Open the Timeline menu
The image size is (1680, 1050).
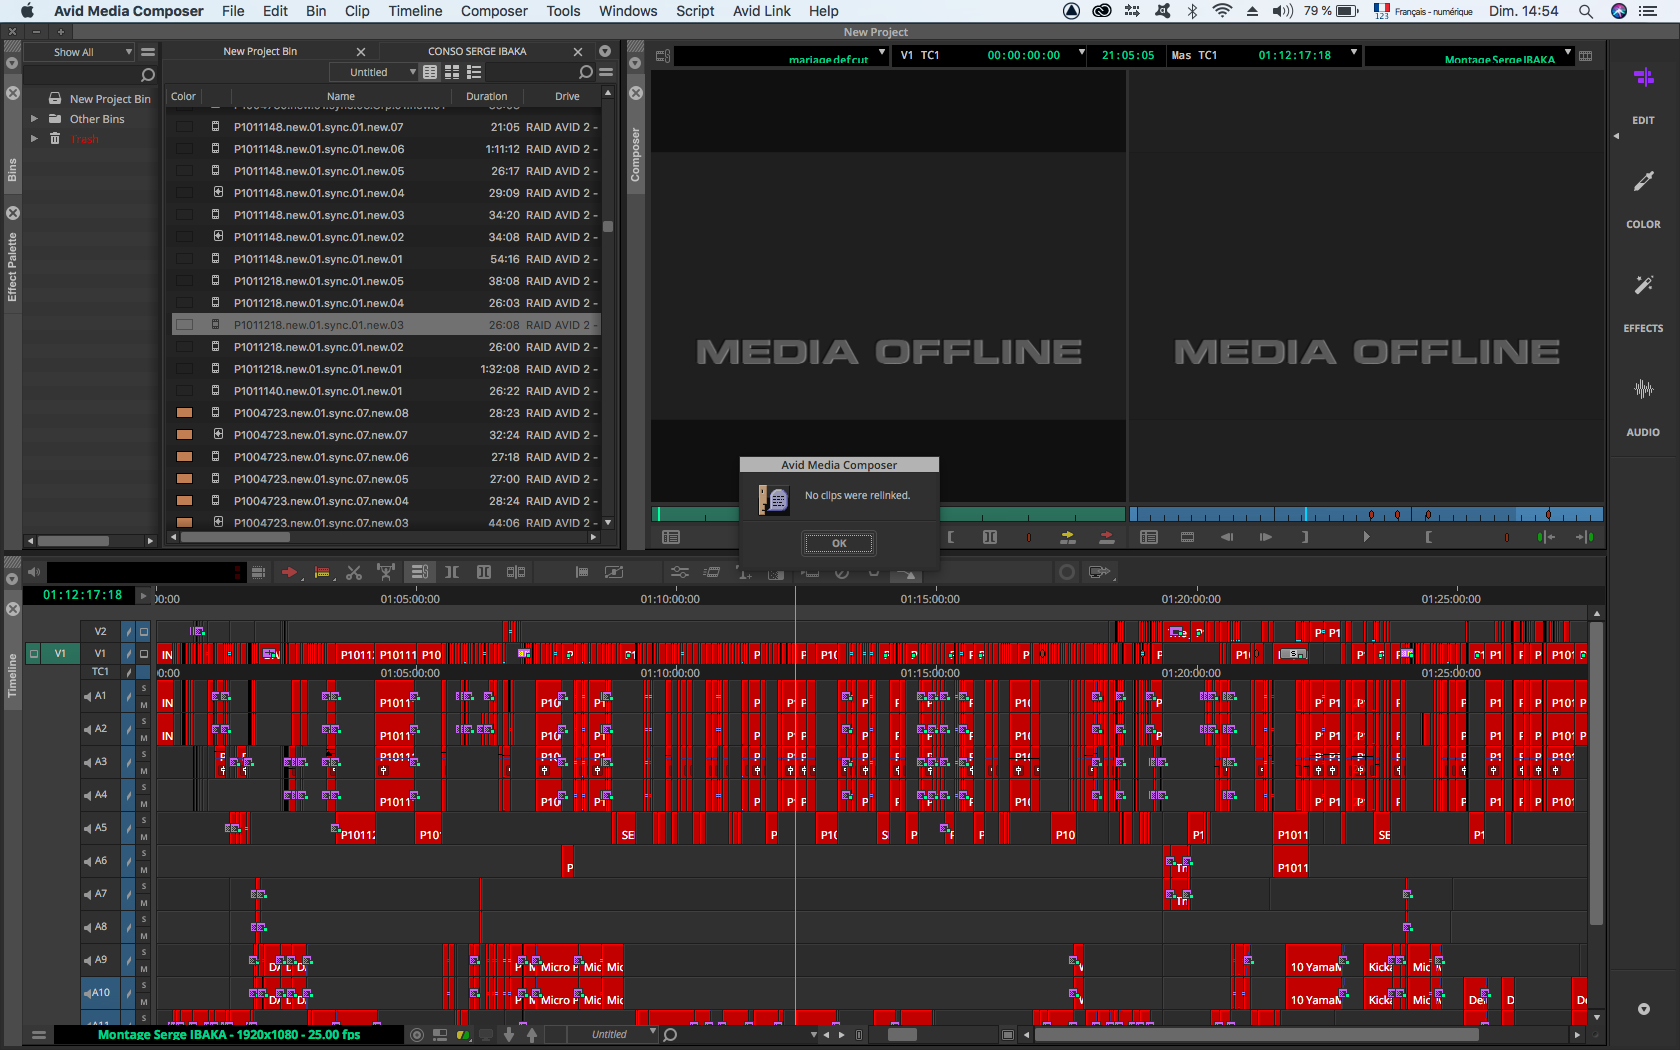pos(415,11)
